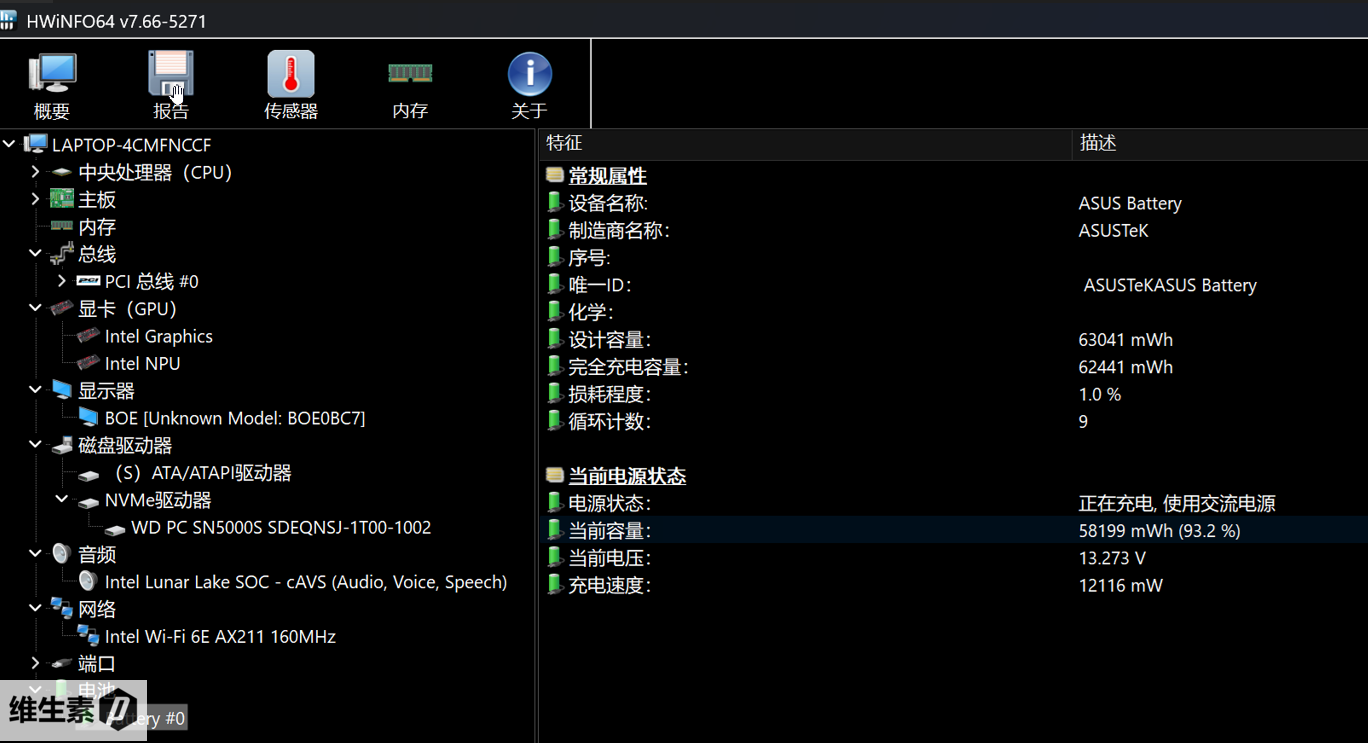This screenshot has height=743, width=1368.
Task: Expand the 主板 motherboard node
Action: point(35,200)
